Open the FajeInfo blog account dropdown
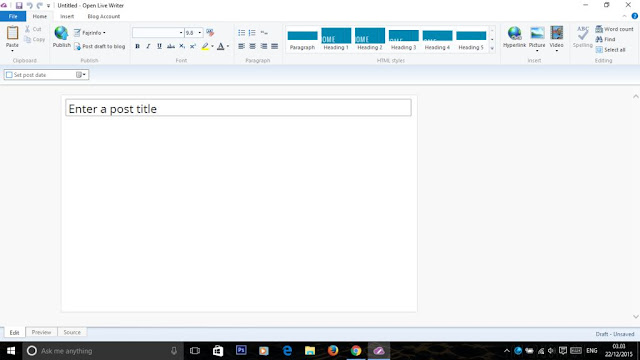Viewport: 640px width, 360px height. (x=90, y=33)
